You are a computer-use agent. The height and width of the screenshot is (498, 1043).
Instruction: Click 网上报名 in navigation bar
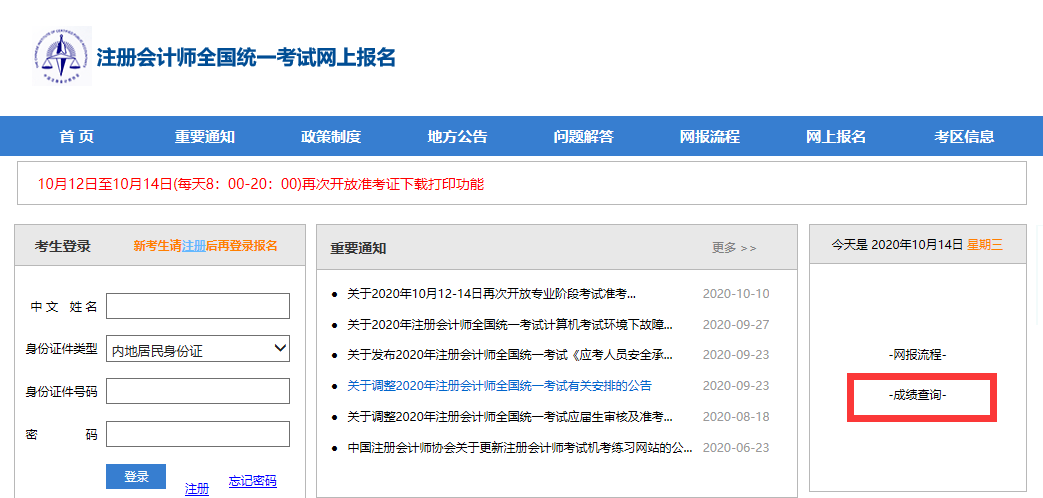[836, 137]
